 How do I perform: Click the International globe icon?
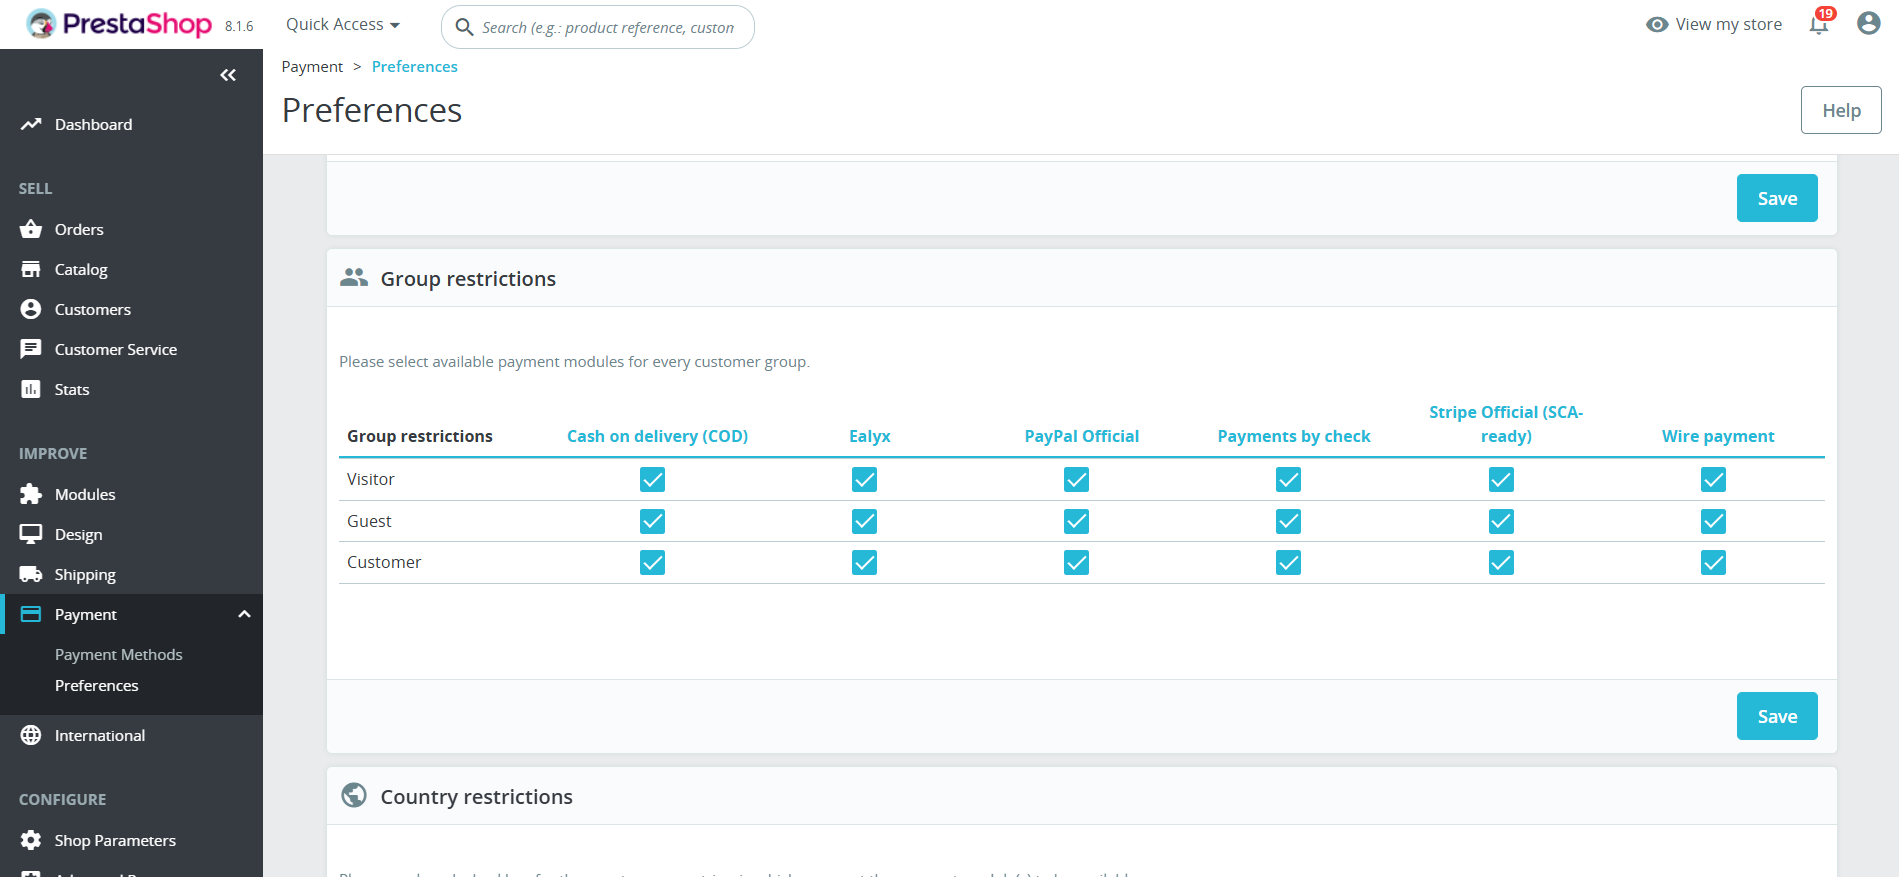click(31, 735)
